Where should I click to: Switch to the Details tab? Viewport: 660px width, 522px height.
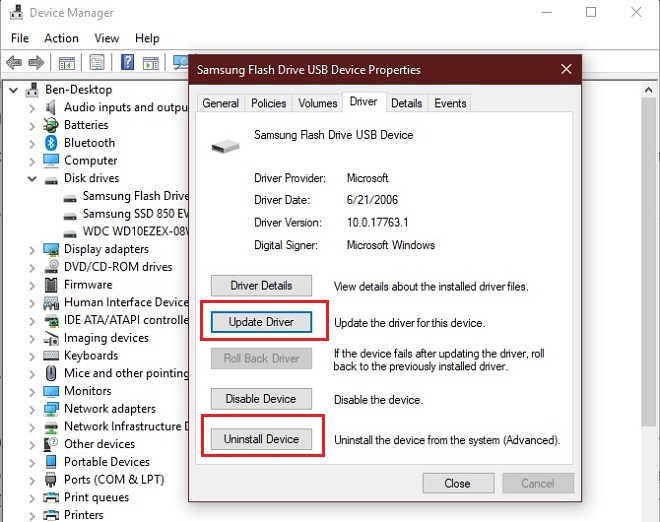[x=407, y=103]
